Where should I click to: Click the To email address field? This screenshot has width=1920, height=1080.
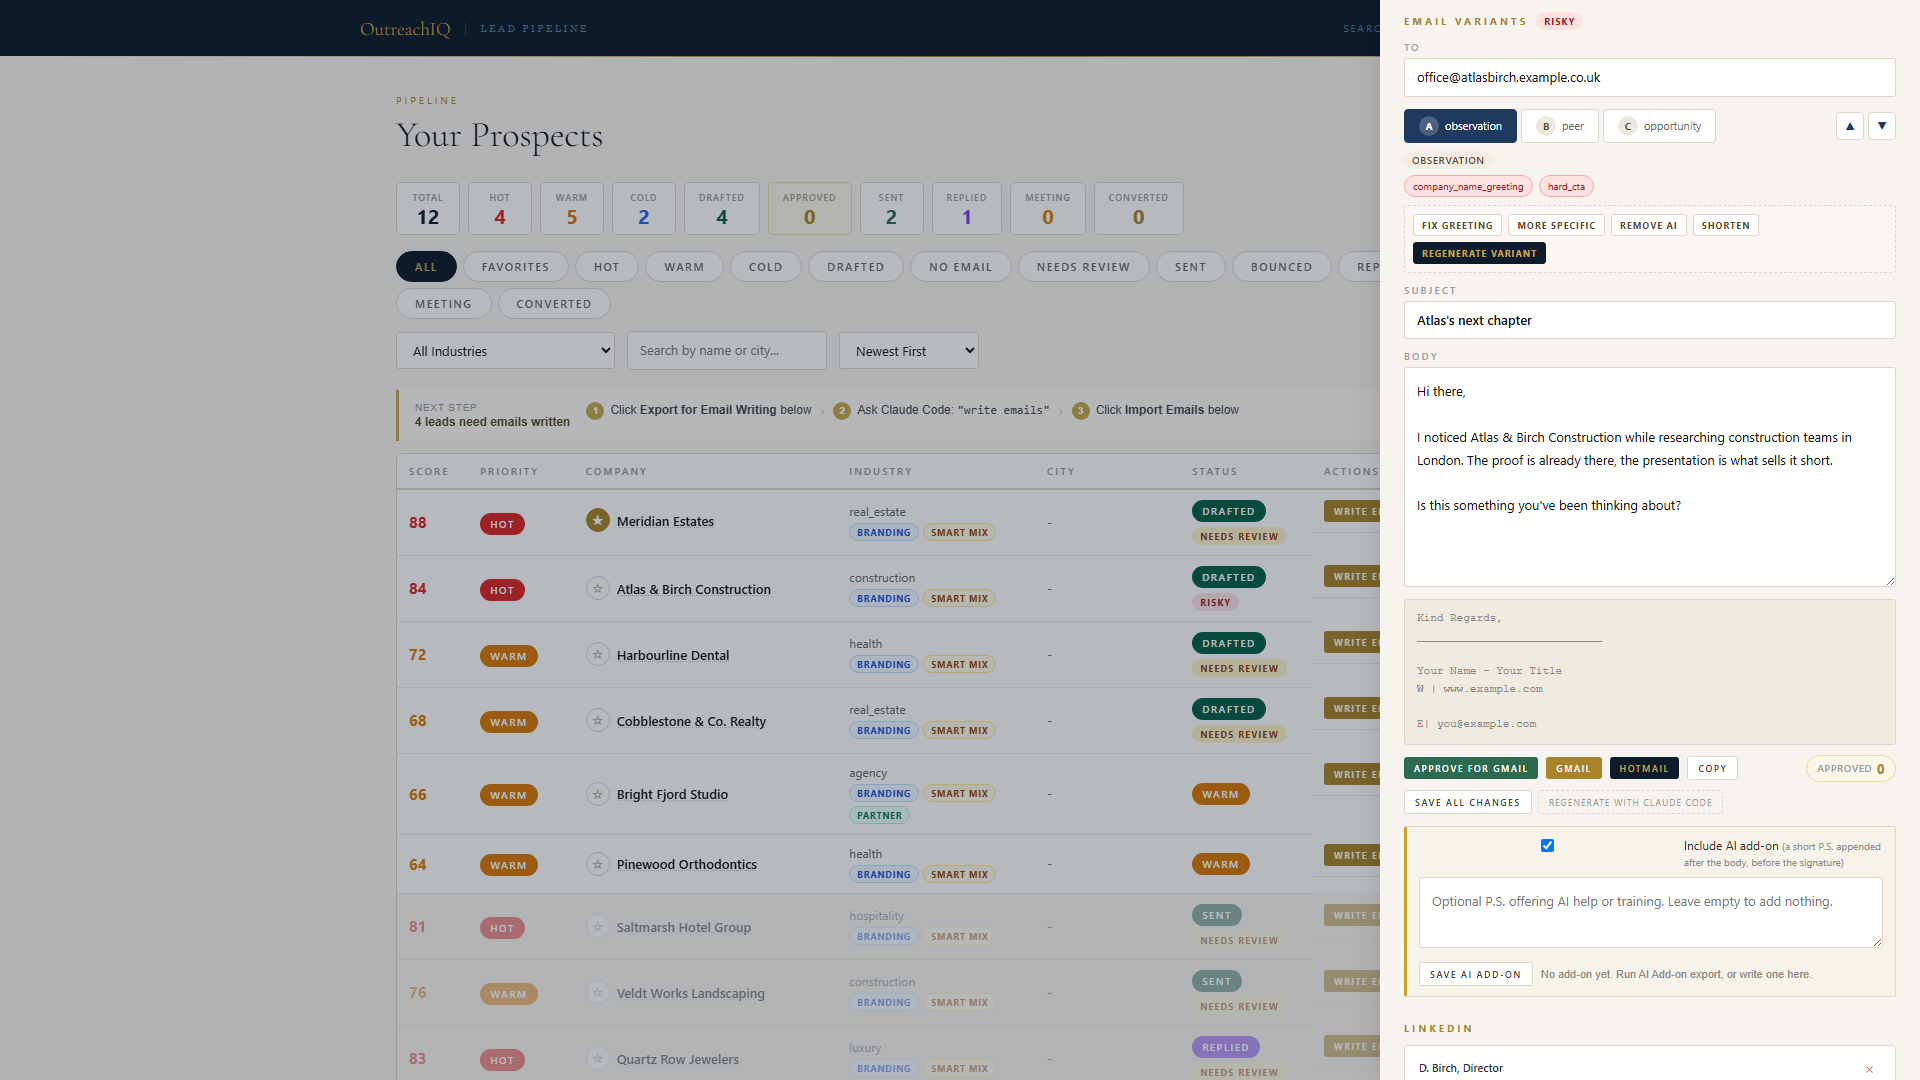[x=1649, y=77]
